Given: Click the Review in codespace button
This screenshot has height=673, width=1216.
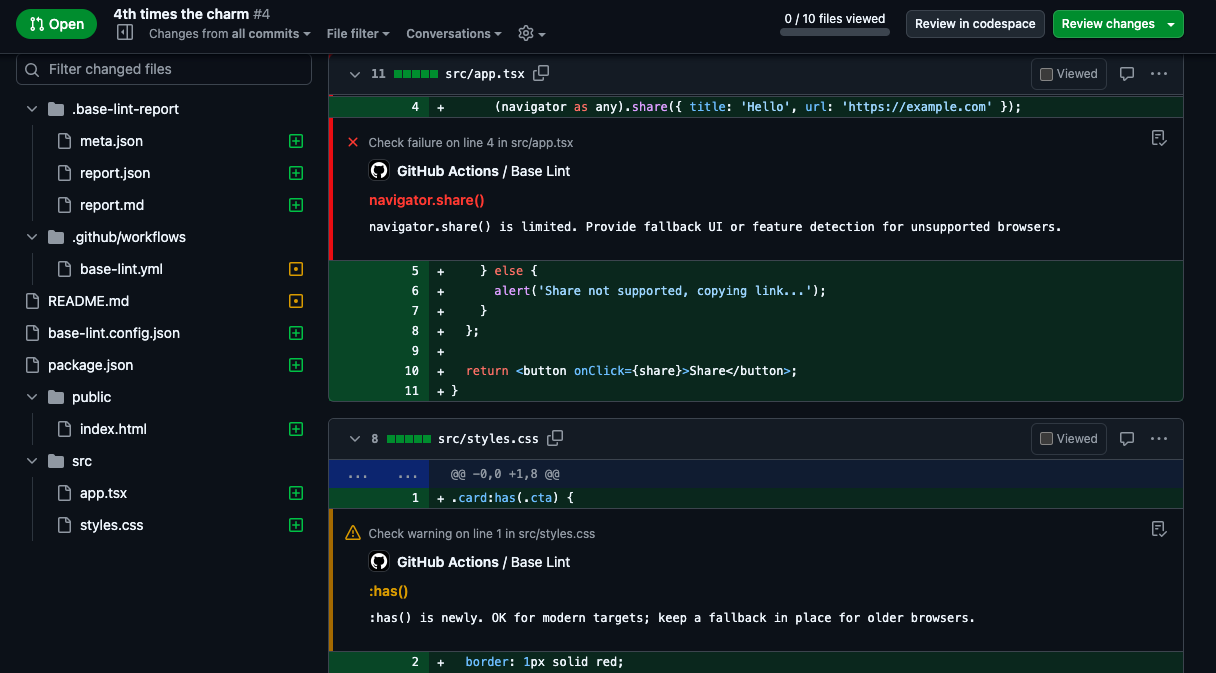Looking at the screenshot, I should coord(975,24).
